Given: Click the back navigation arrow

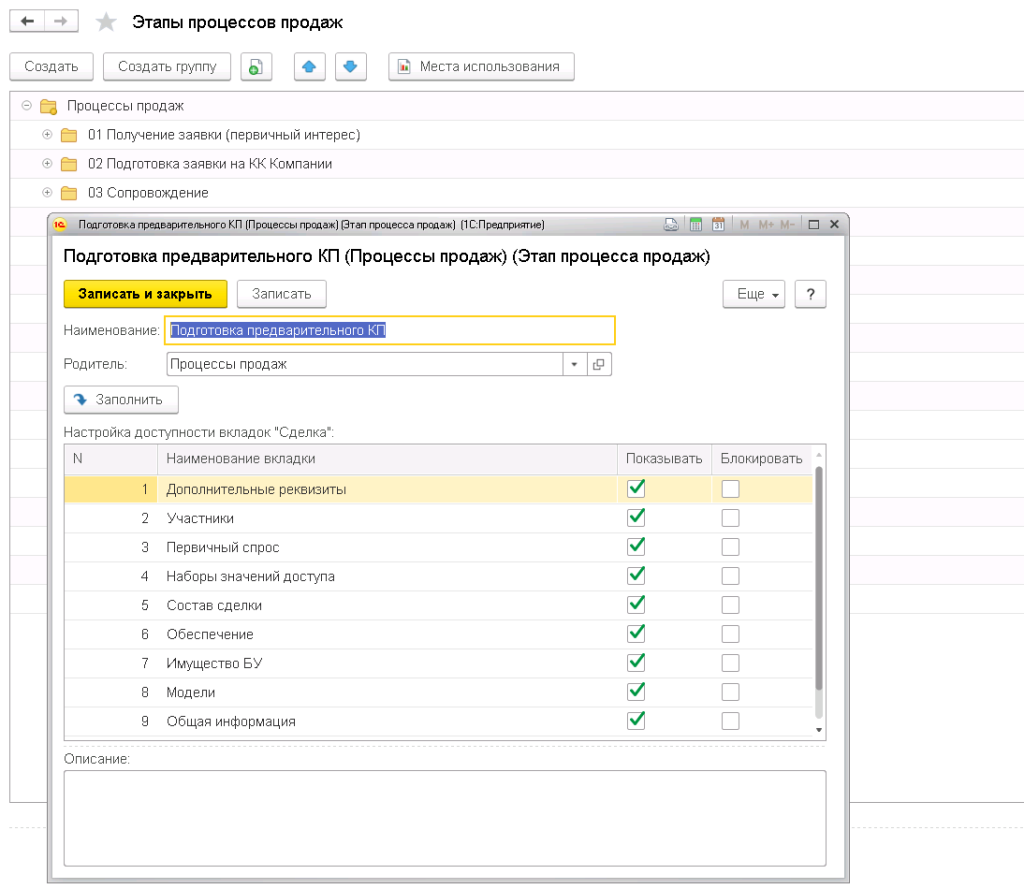Looking at the screenshot, I should point(28,21).
